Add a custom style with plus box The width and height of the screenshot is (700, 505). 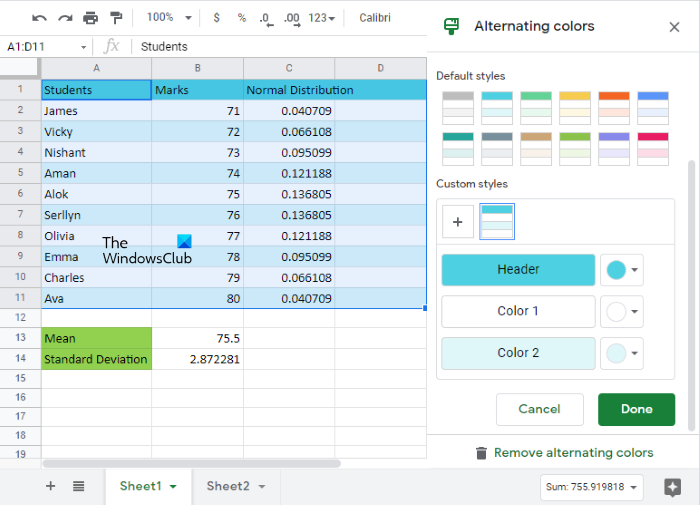click(x=458, y=222)
